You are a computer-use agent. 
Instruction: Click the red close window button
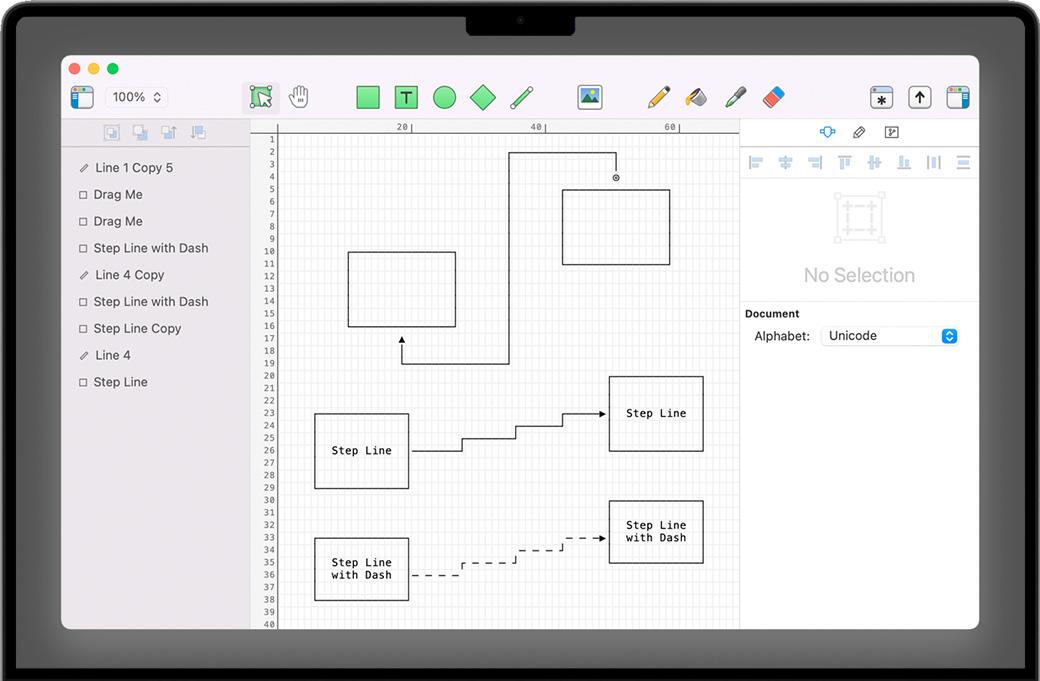click(x=75, y=68)
